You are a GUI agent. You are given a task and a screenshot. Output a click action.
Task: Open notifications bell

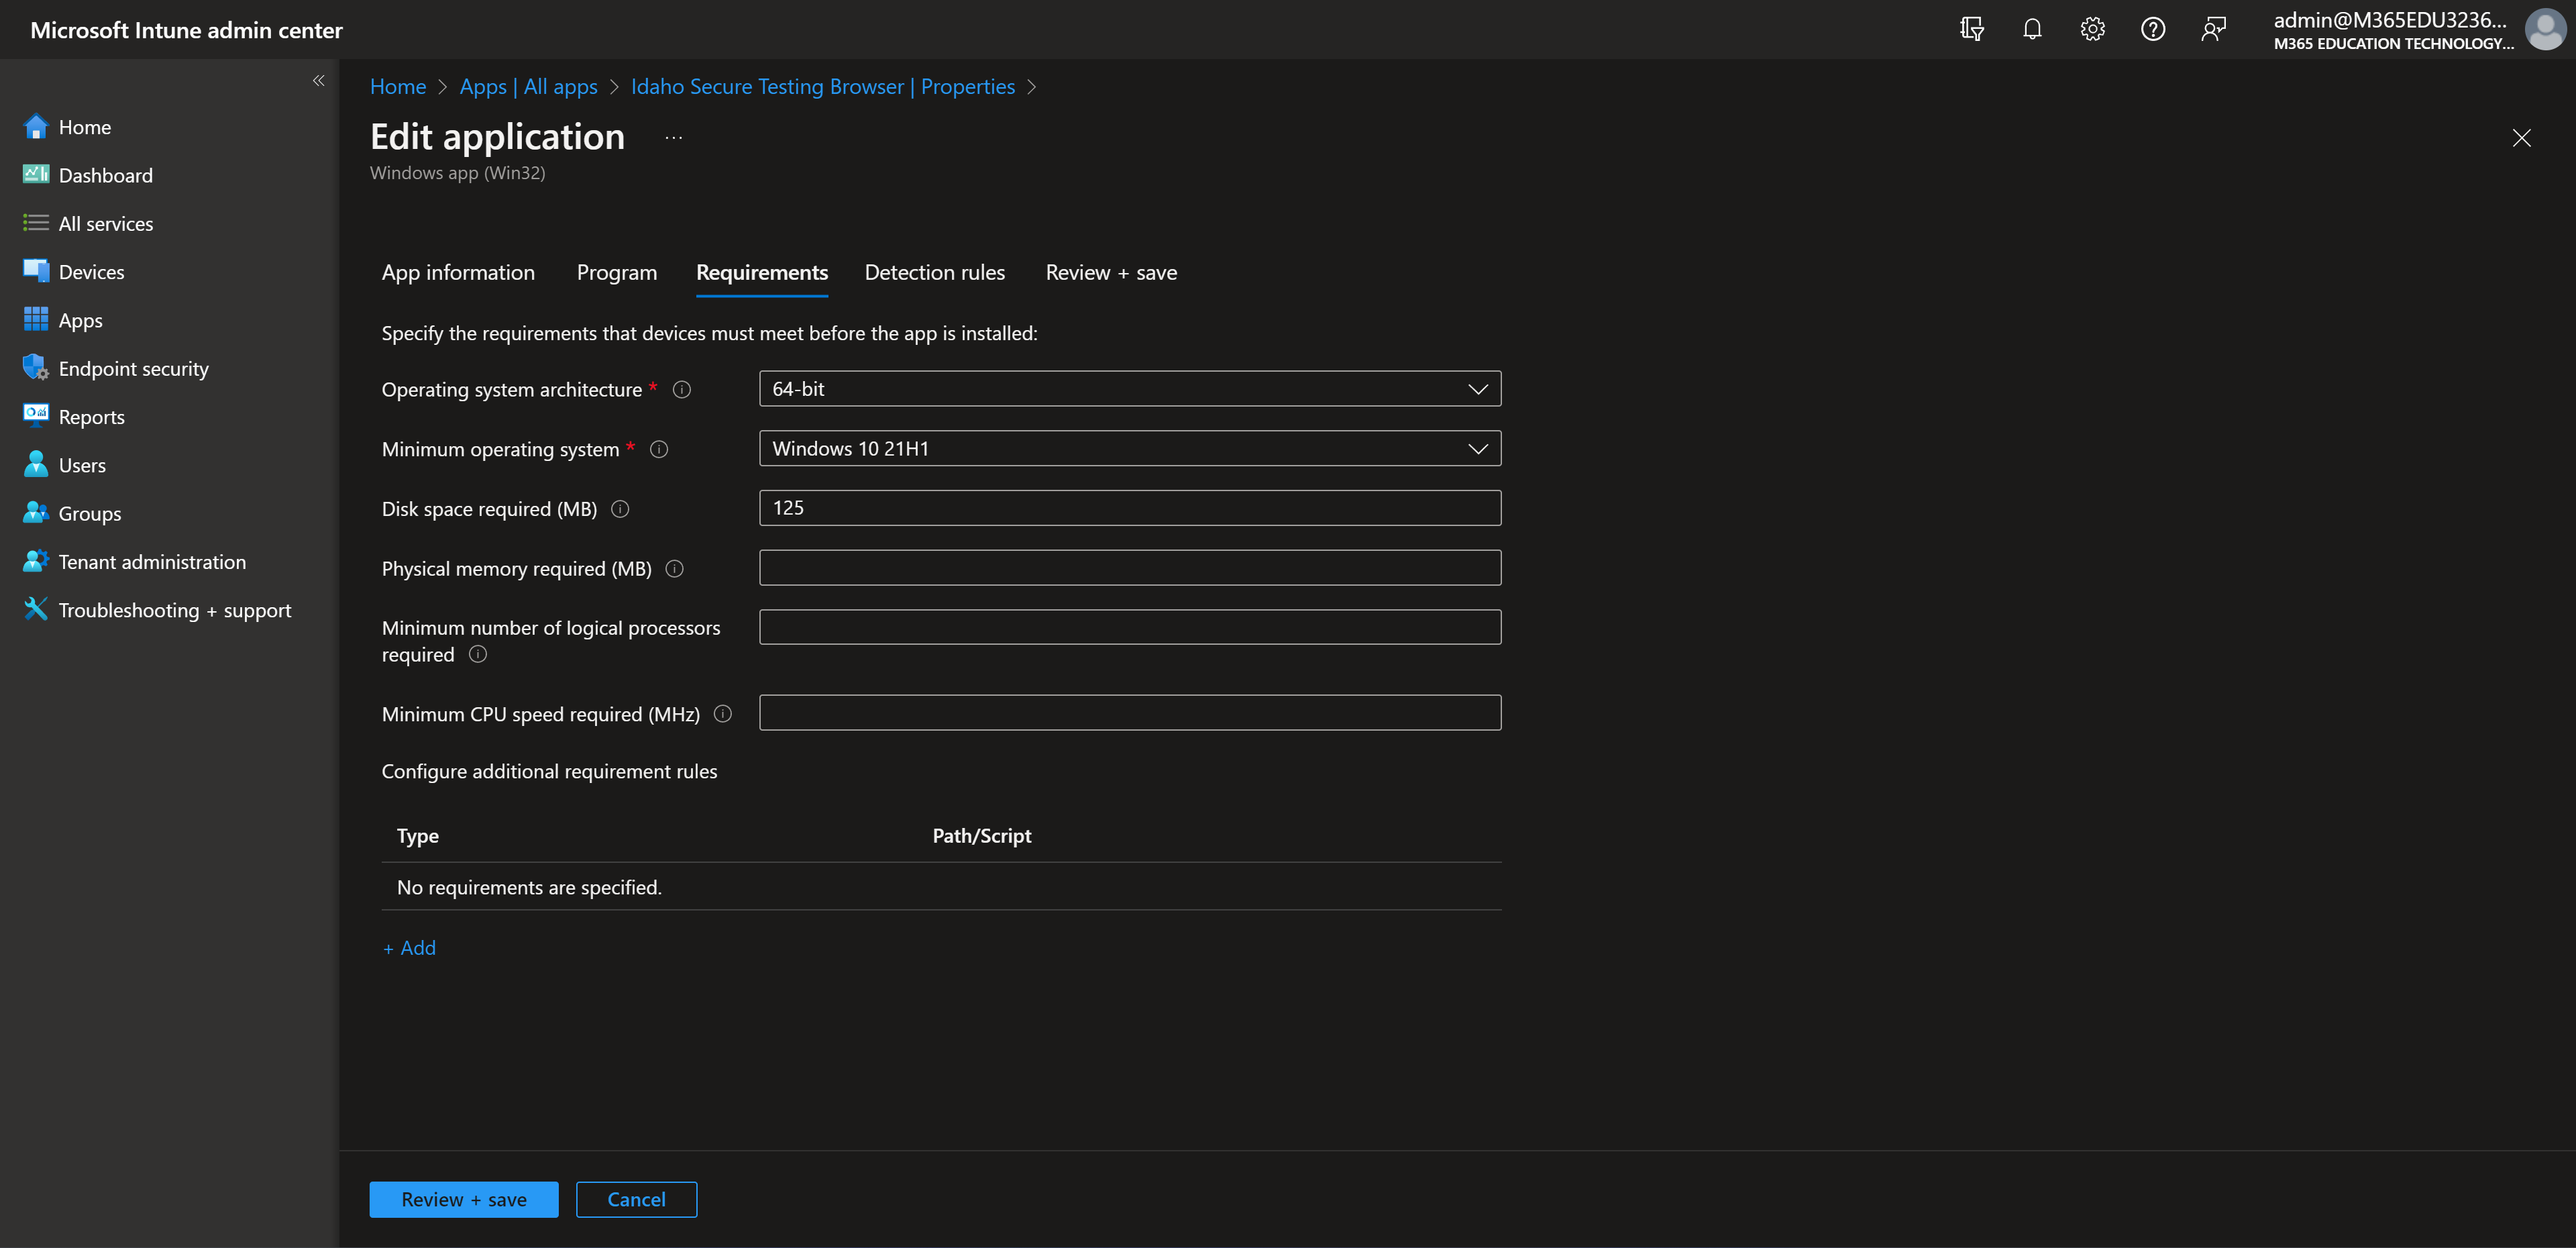point(2032,29)
